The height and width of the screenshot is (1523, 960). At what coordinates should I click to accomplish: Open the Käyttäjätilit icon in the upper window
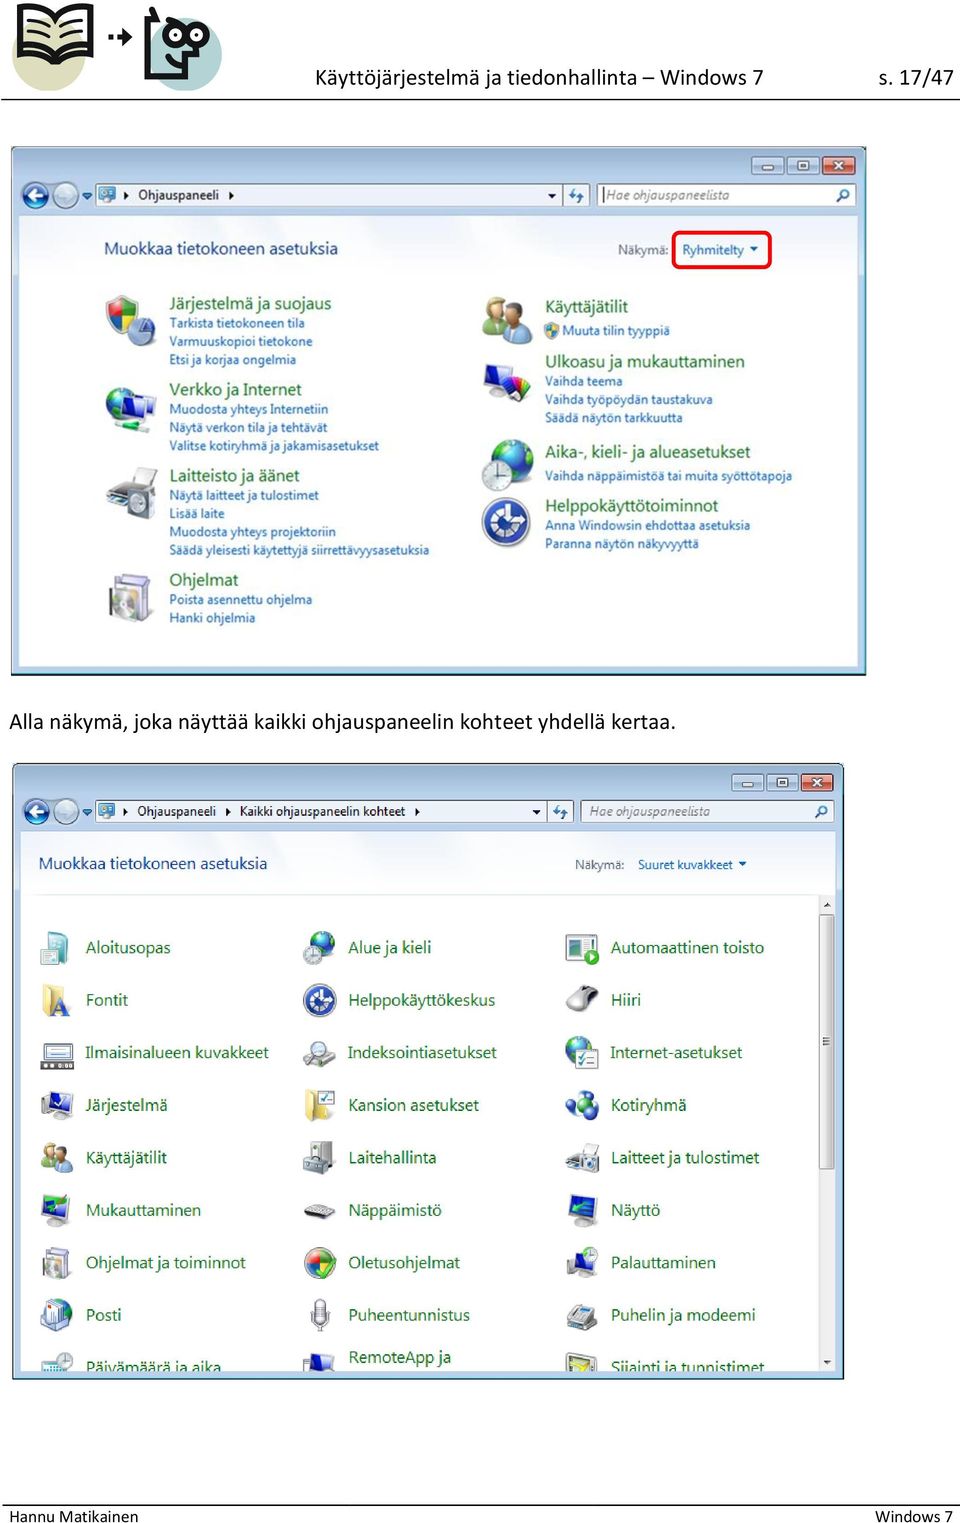[x=506, y=320]
